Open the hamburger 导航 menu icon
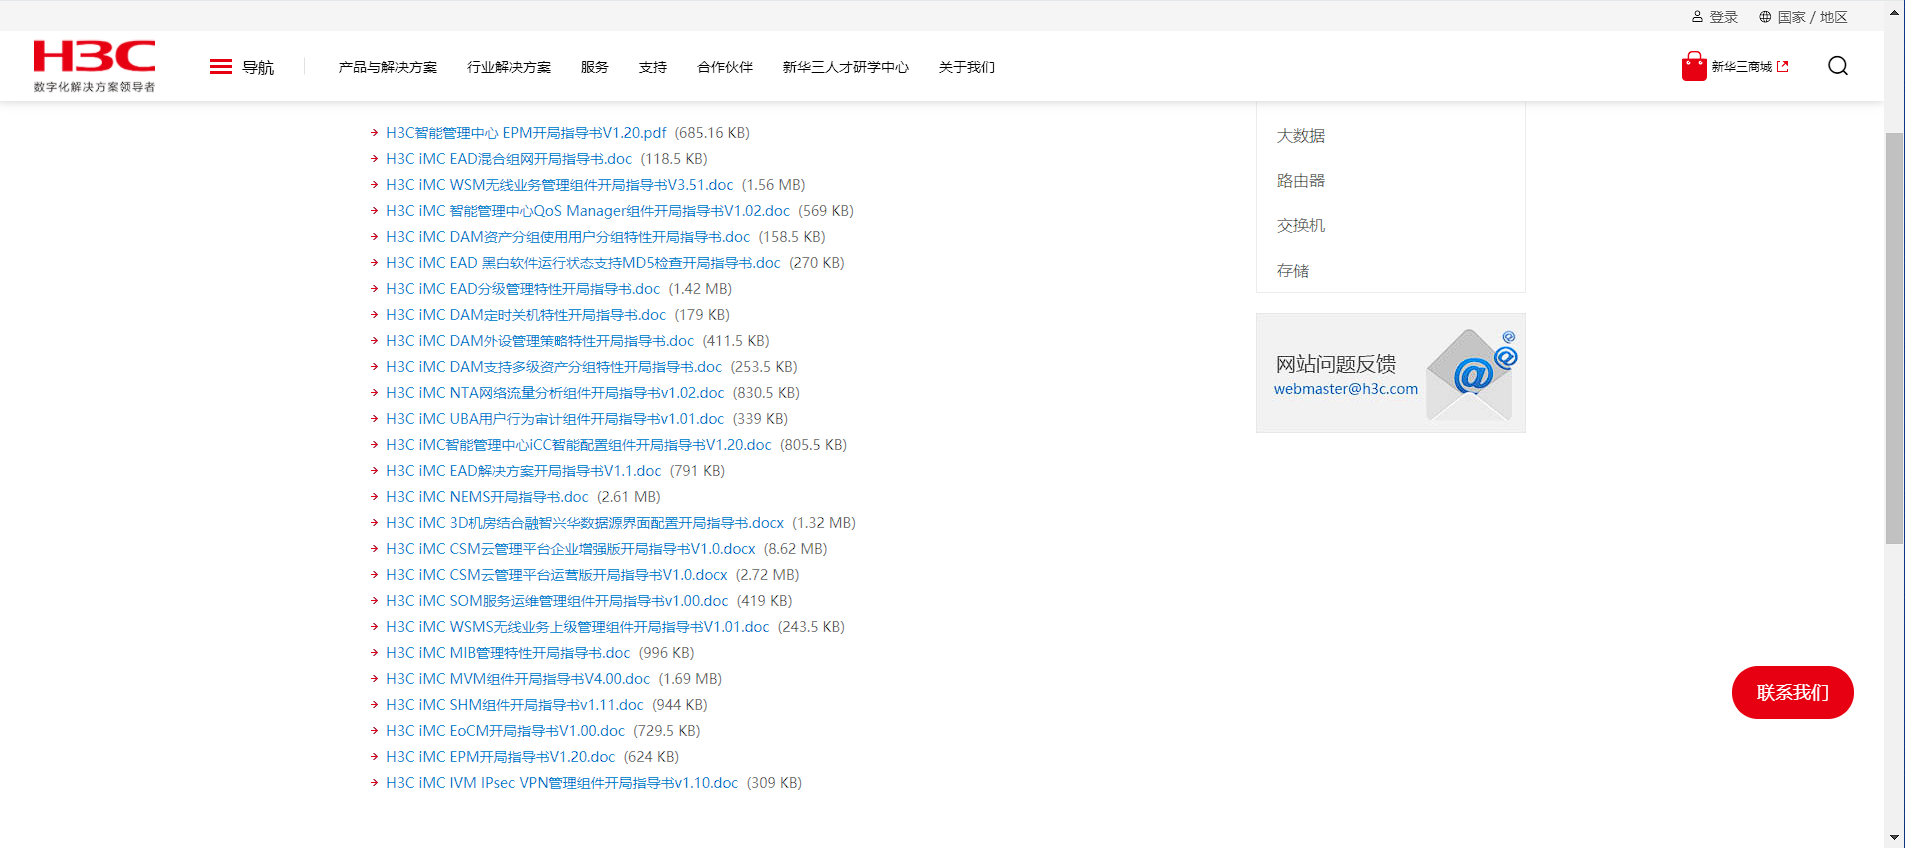The image size is (1905, 848). (221, 67)
